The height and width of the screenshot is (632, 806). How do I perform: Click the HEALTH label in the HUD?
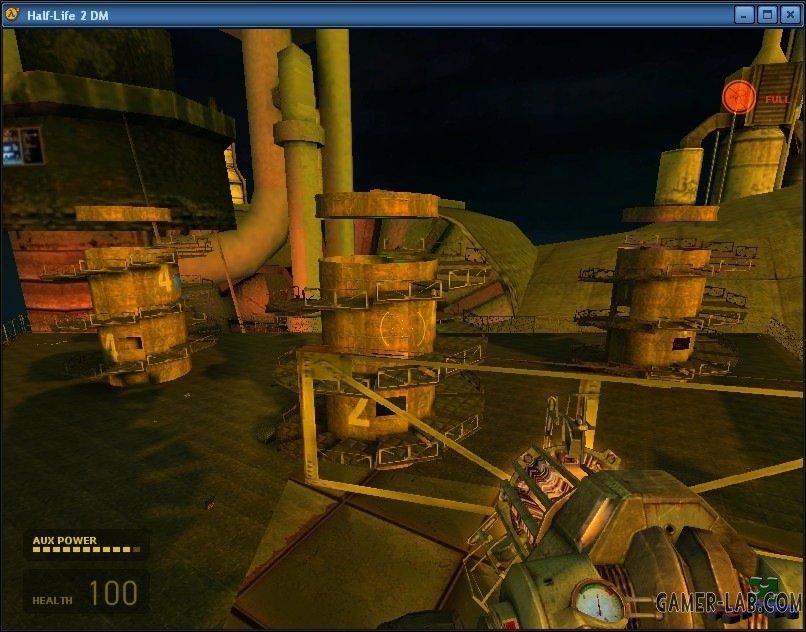[x=52, y=600]
